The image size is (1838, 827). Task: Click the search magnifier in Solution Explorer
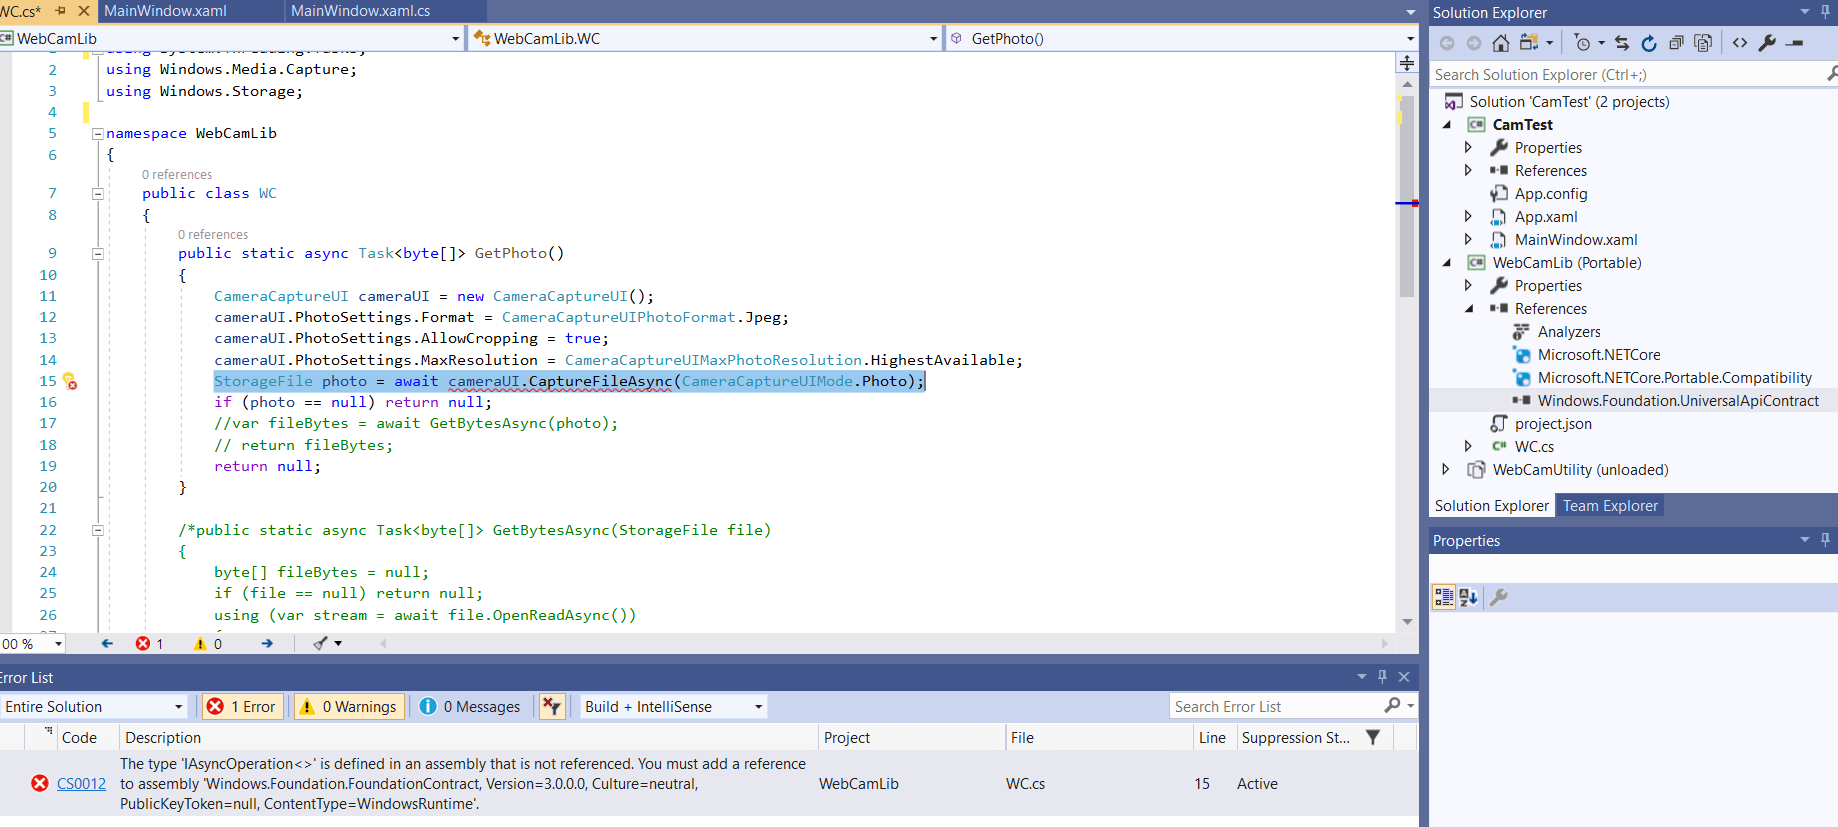[x=1831, y=74]
